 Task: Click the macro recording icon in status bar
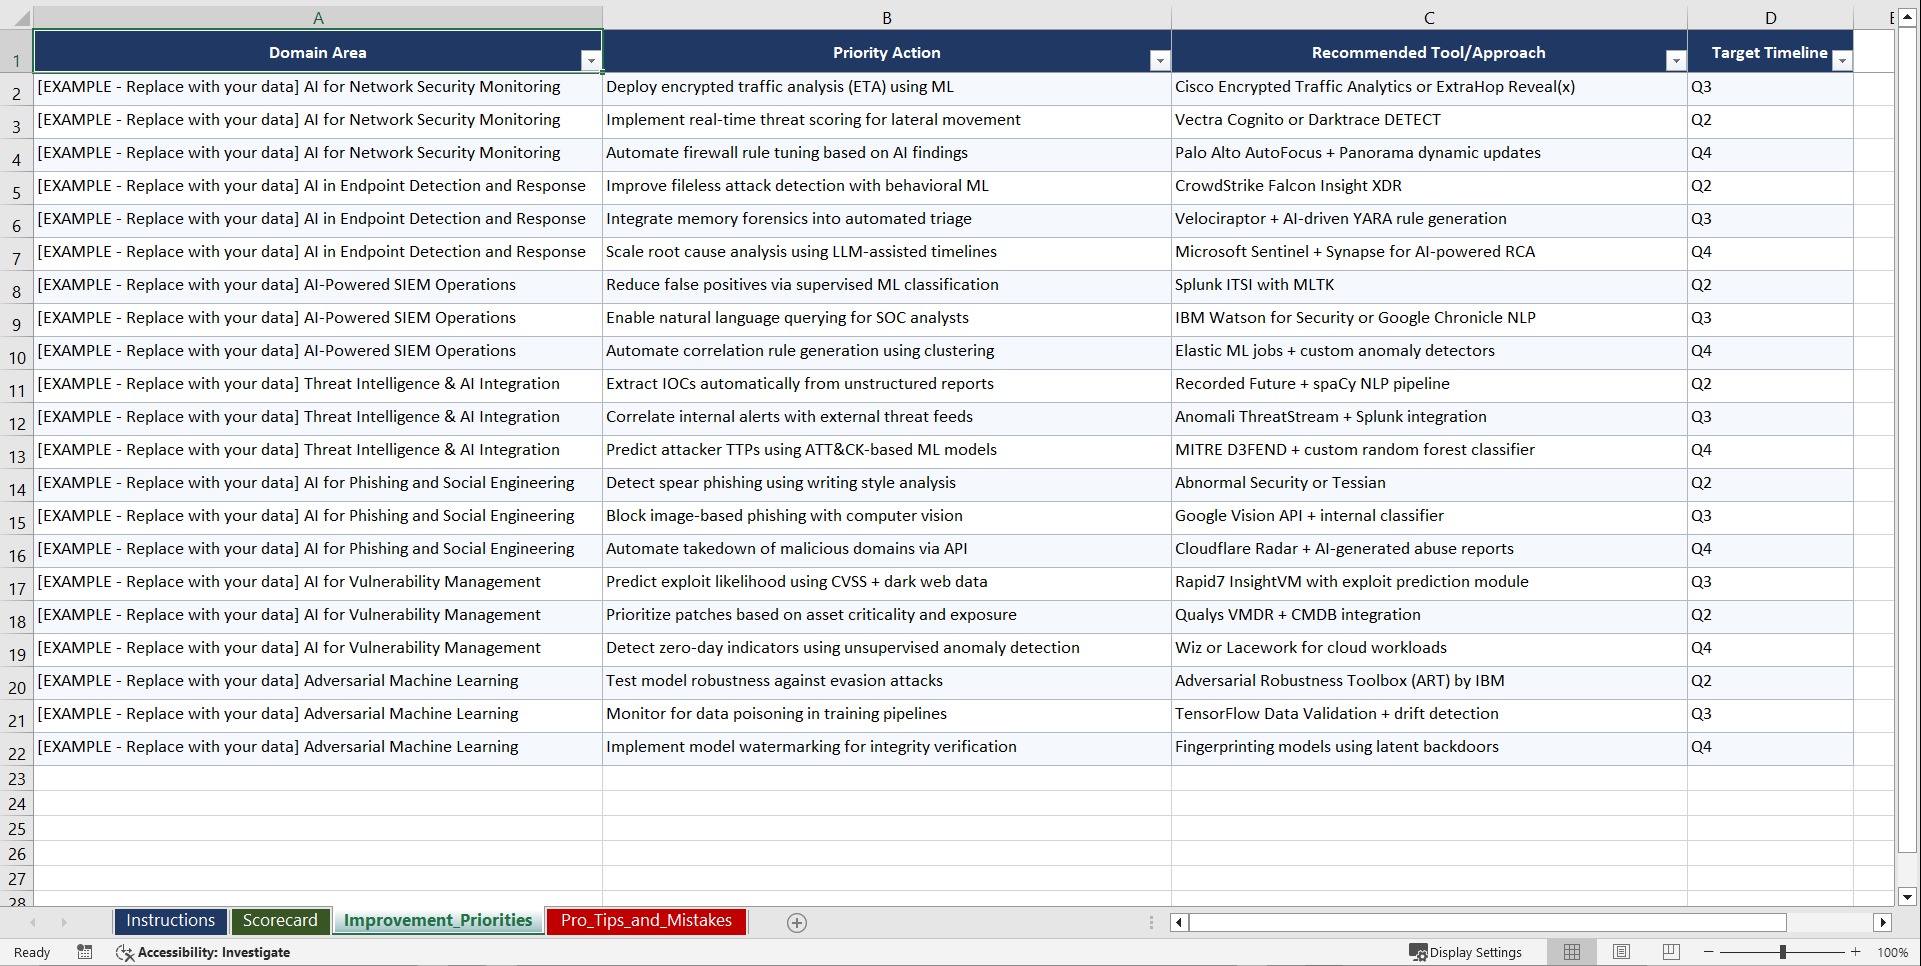click(x=85, y=952)
